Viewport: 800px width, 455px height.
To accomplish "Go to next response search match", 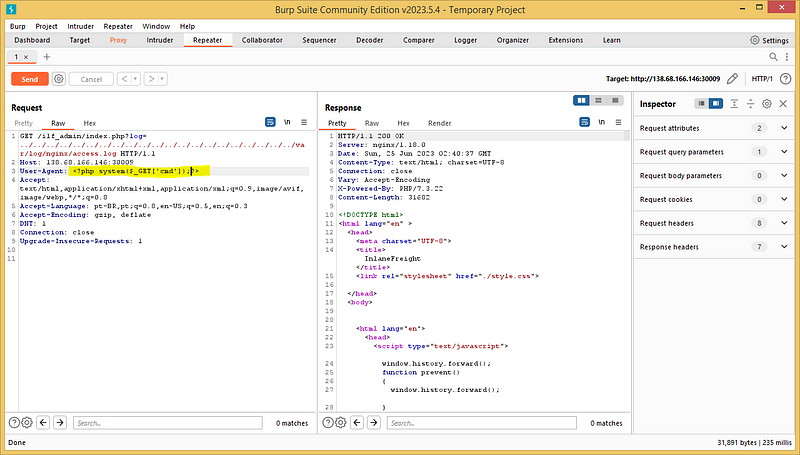I will click(374, 422).
